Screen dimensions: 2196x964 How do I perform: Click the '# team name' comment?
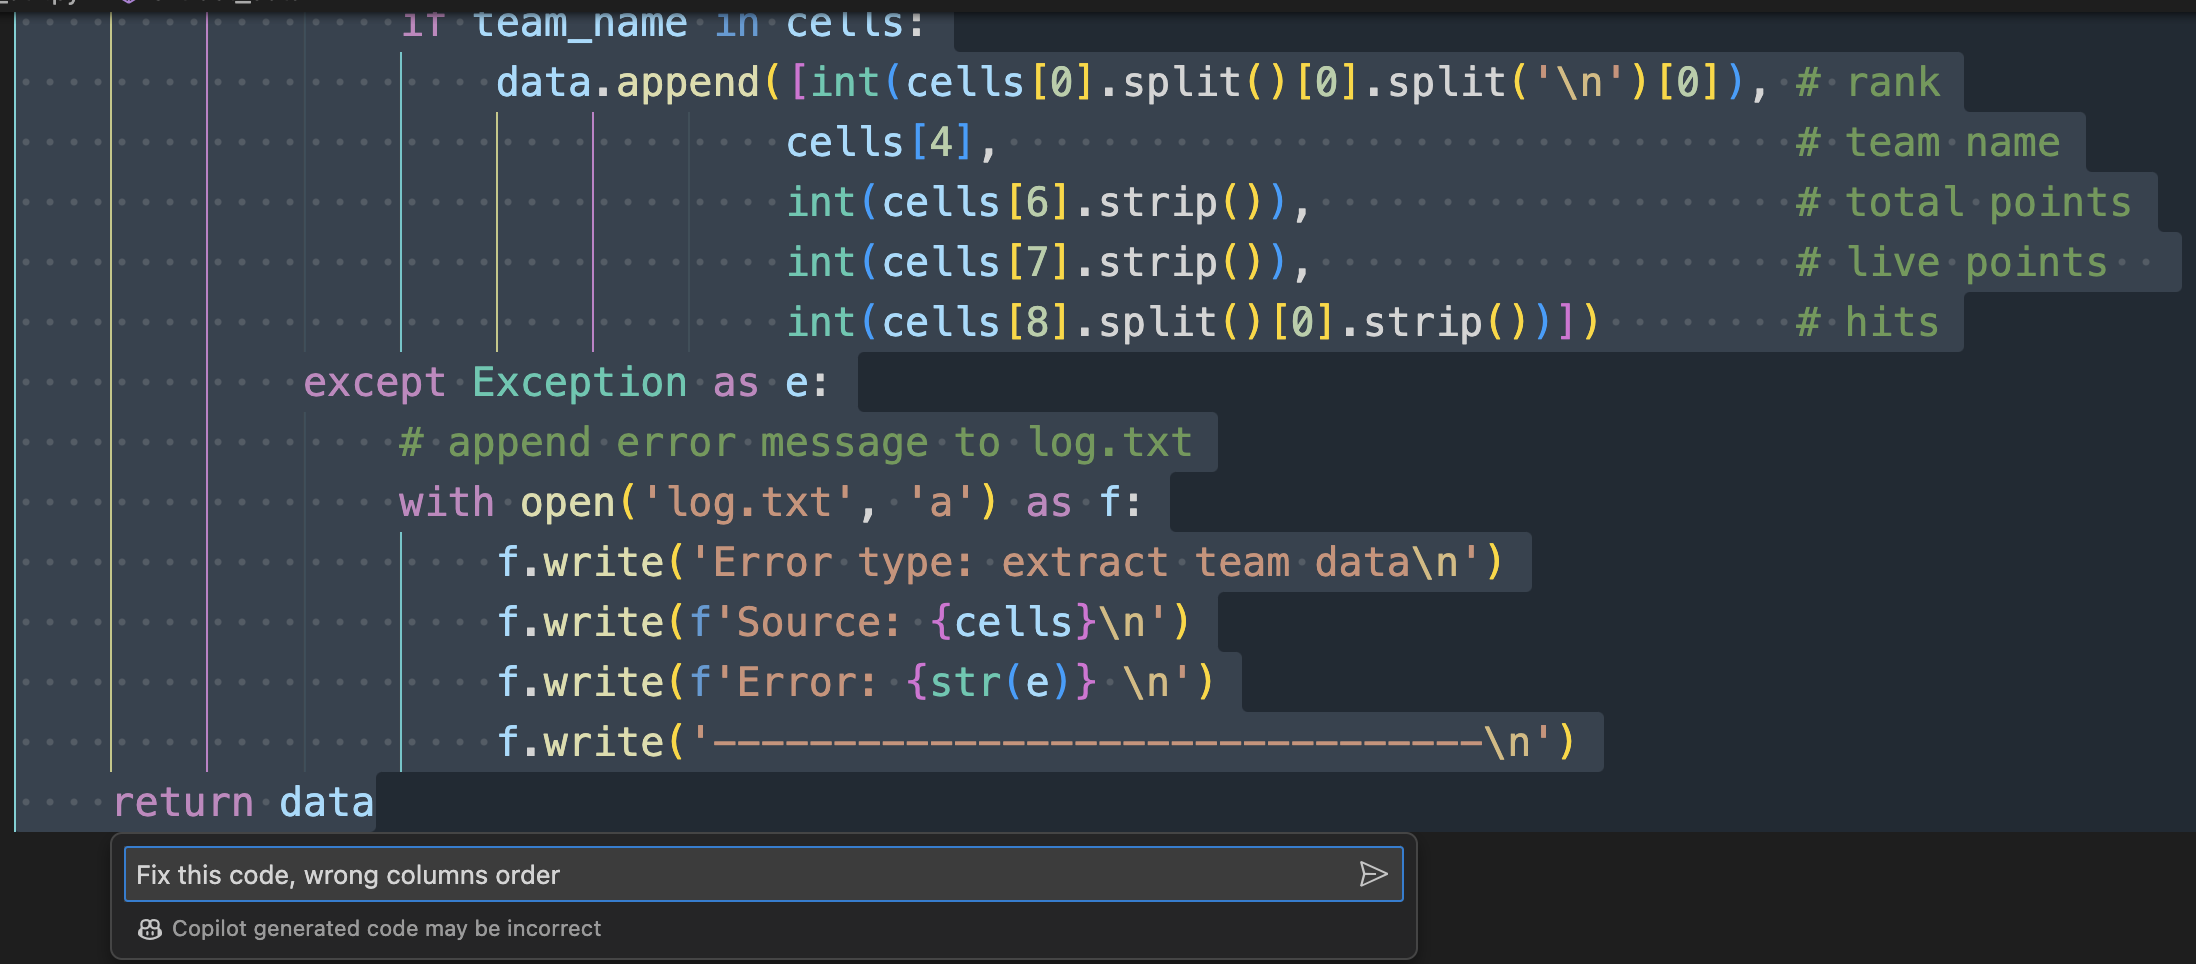pyautogui.click(x=1927, y=143)
